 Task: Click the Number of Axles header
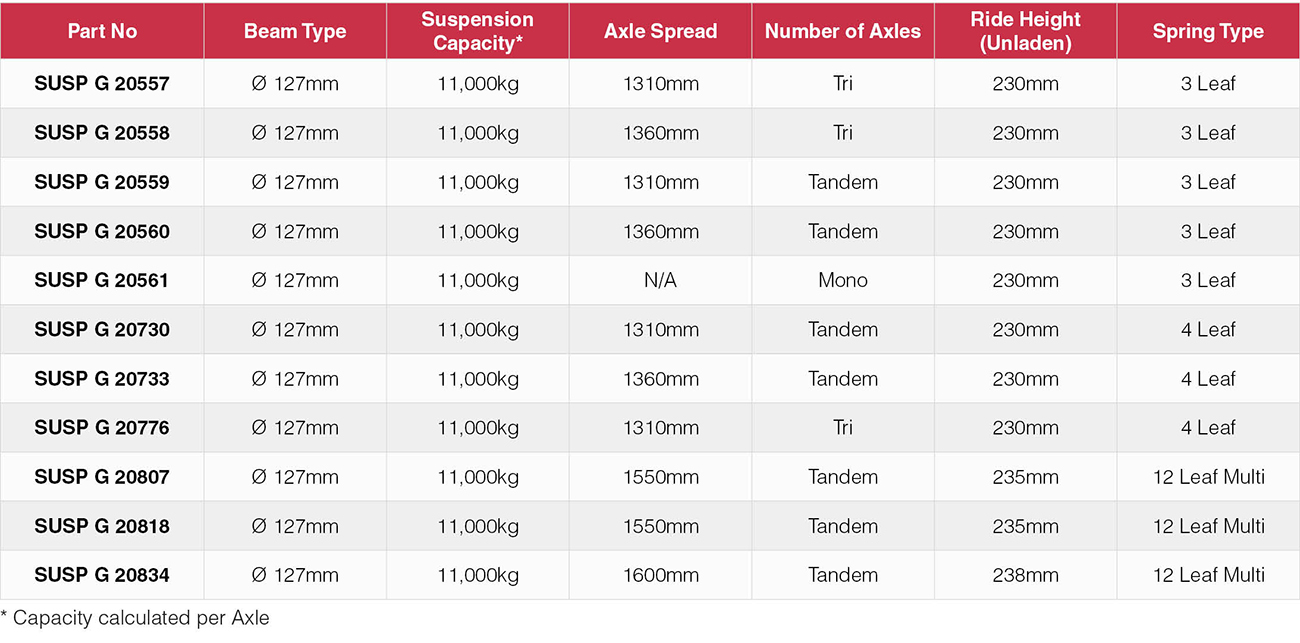pyautogui.click(x=843, y=31)
